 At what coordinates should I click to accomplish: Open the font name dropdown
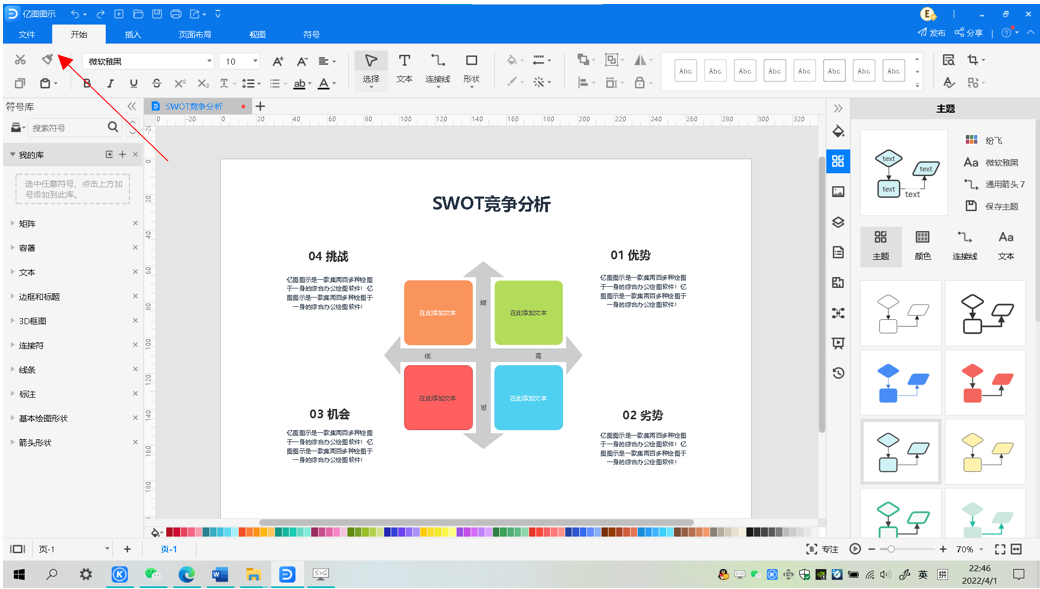(x=209, y=61)
